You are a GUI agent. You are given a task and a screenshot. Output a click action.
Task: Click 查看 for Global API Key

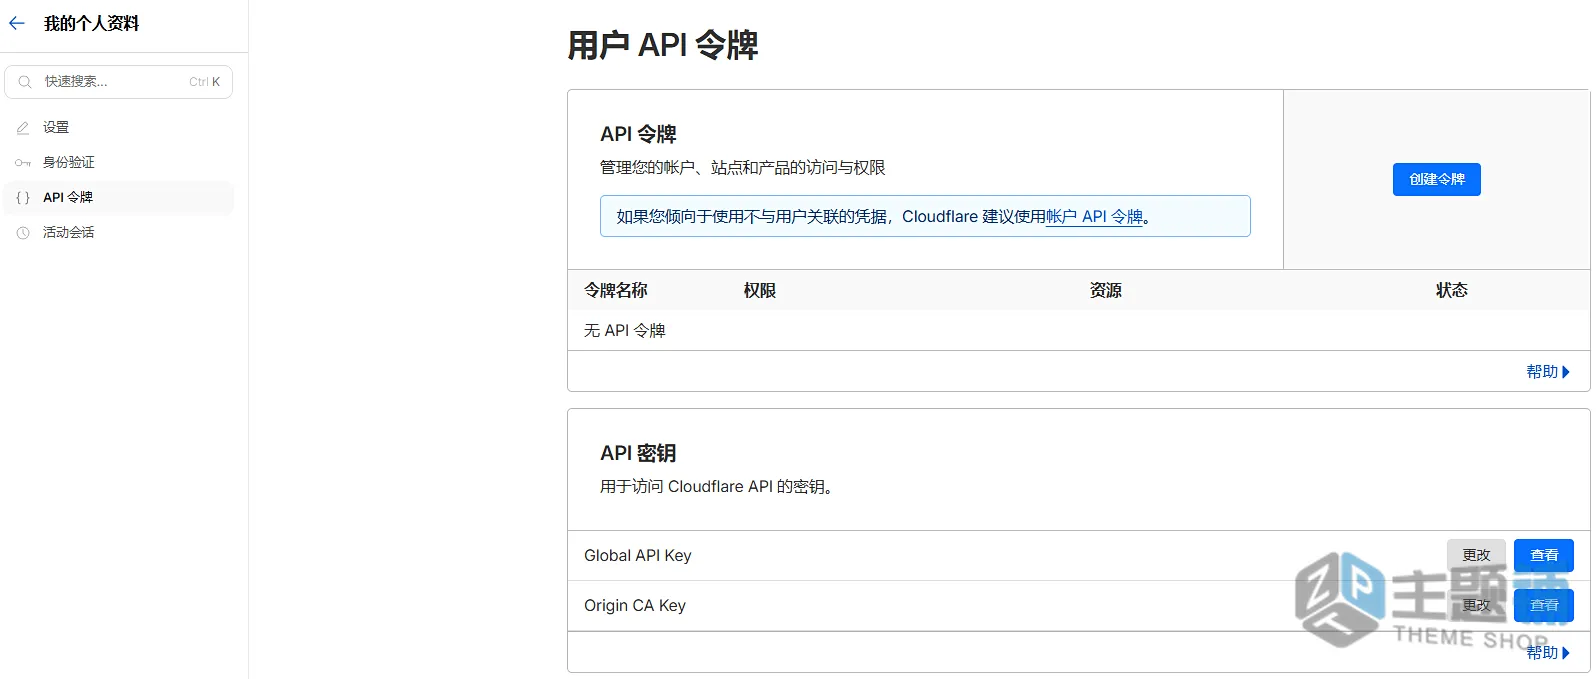[x=1544, y=555]
